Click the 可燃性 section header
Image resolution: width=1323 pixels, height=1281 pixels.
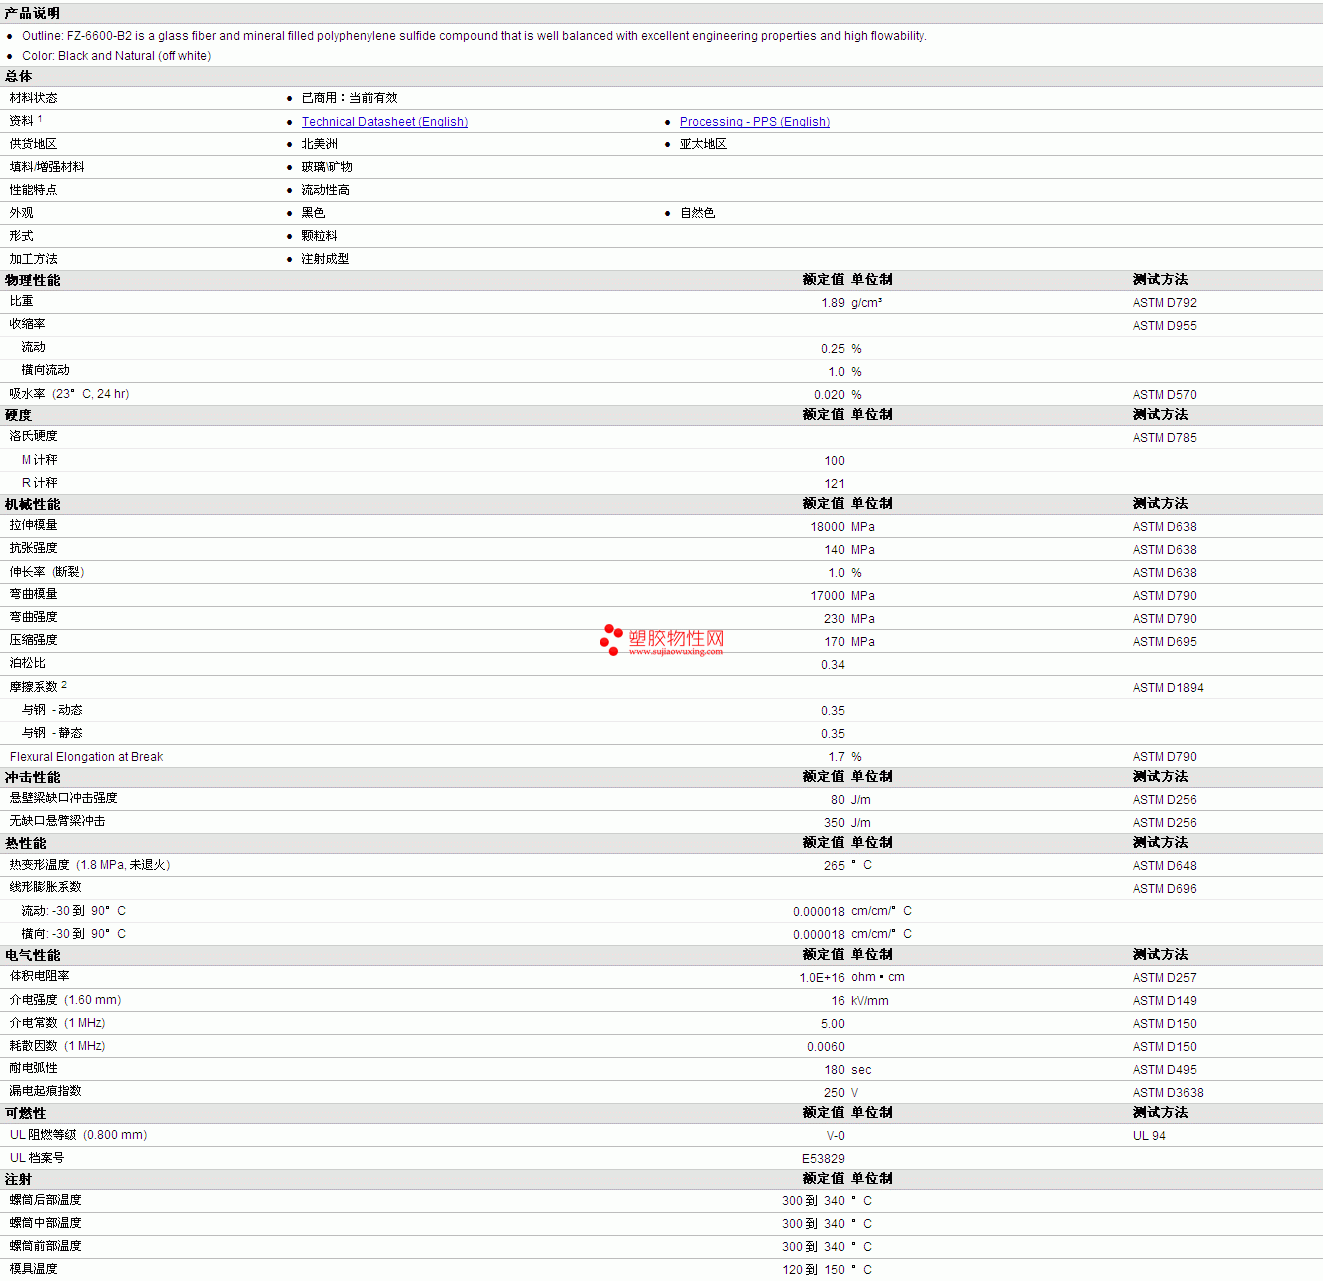(25, 1114)
